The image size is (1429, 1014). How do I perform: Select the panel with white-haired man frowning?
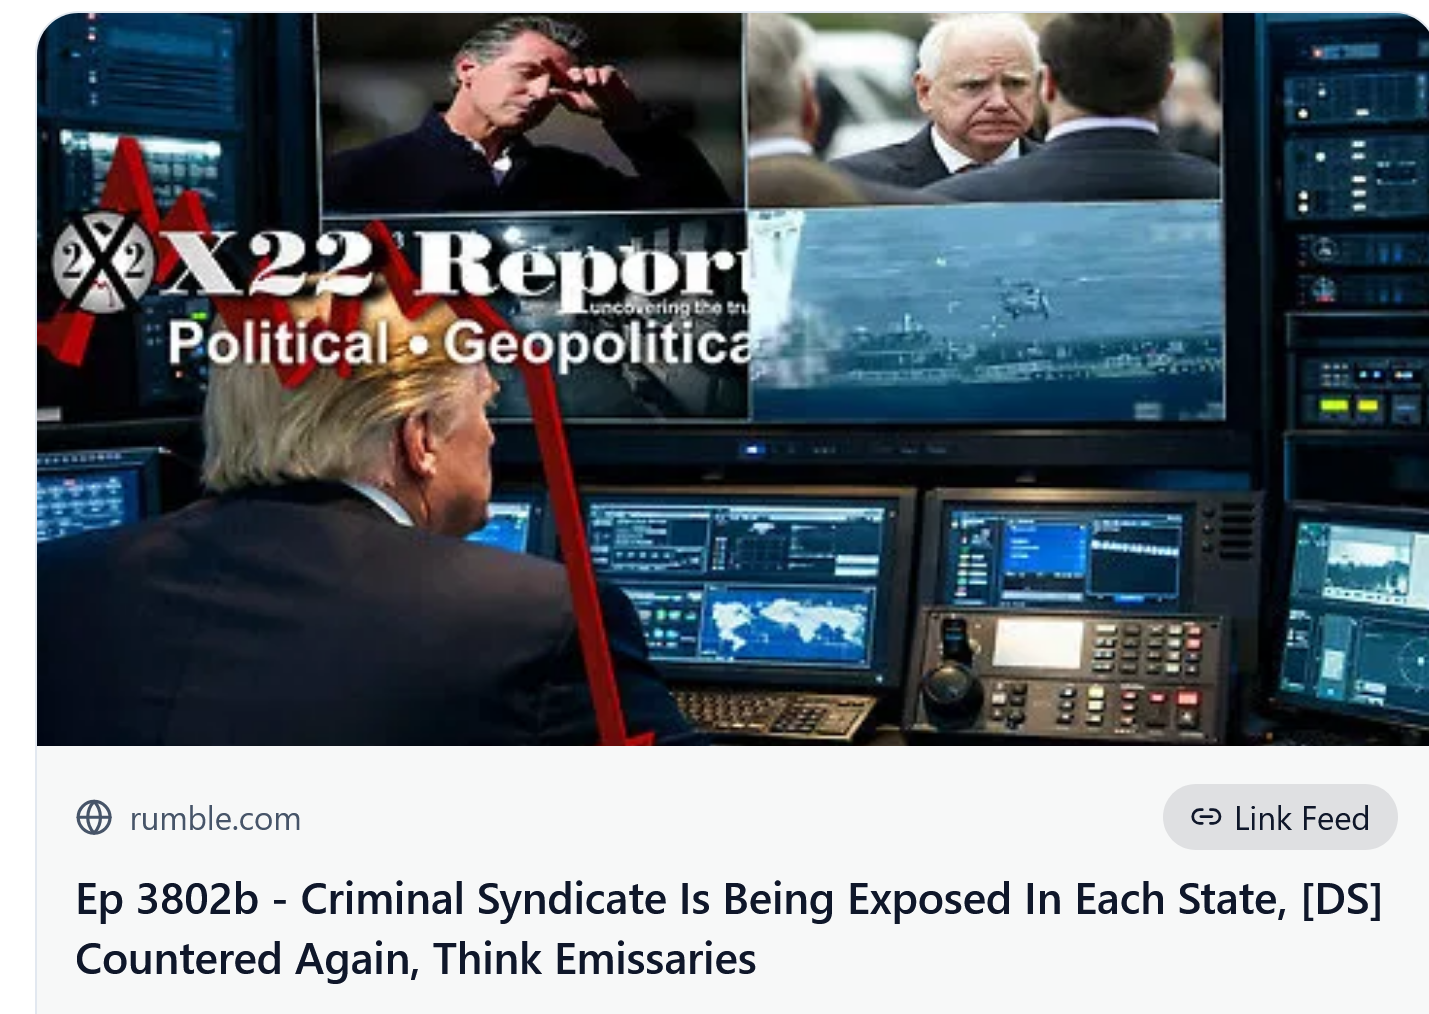(x=985, y=108)
